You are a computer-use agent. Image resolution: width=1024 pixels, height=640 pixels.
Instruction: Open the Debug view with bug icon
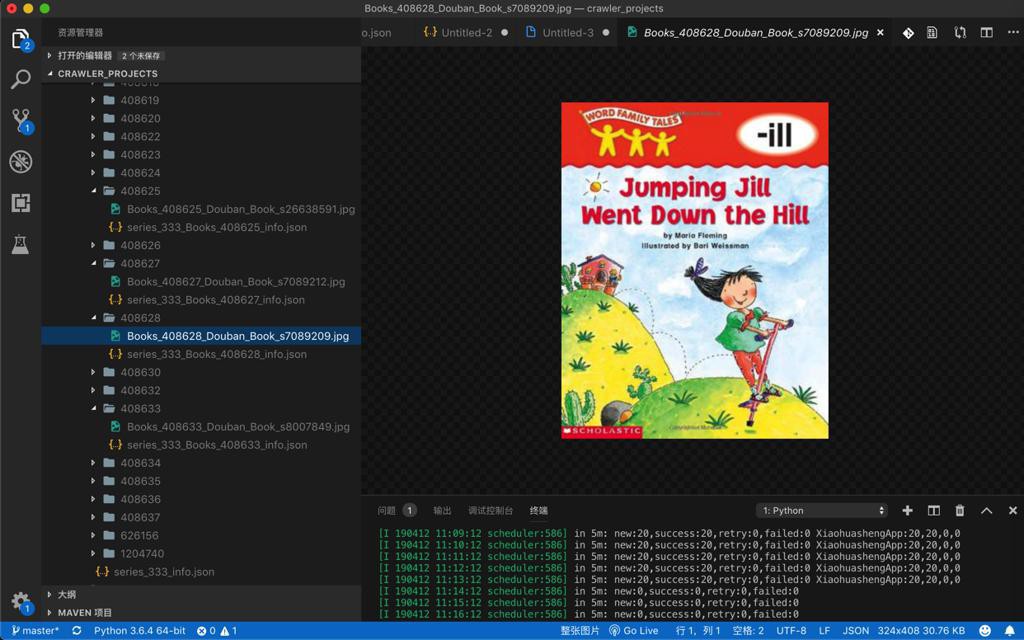point(21,161)
